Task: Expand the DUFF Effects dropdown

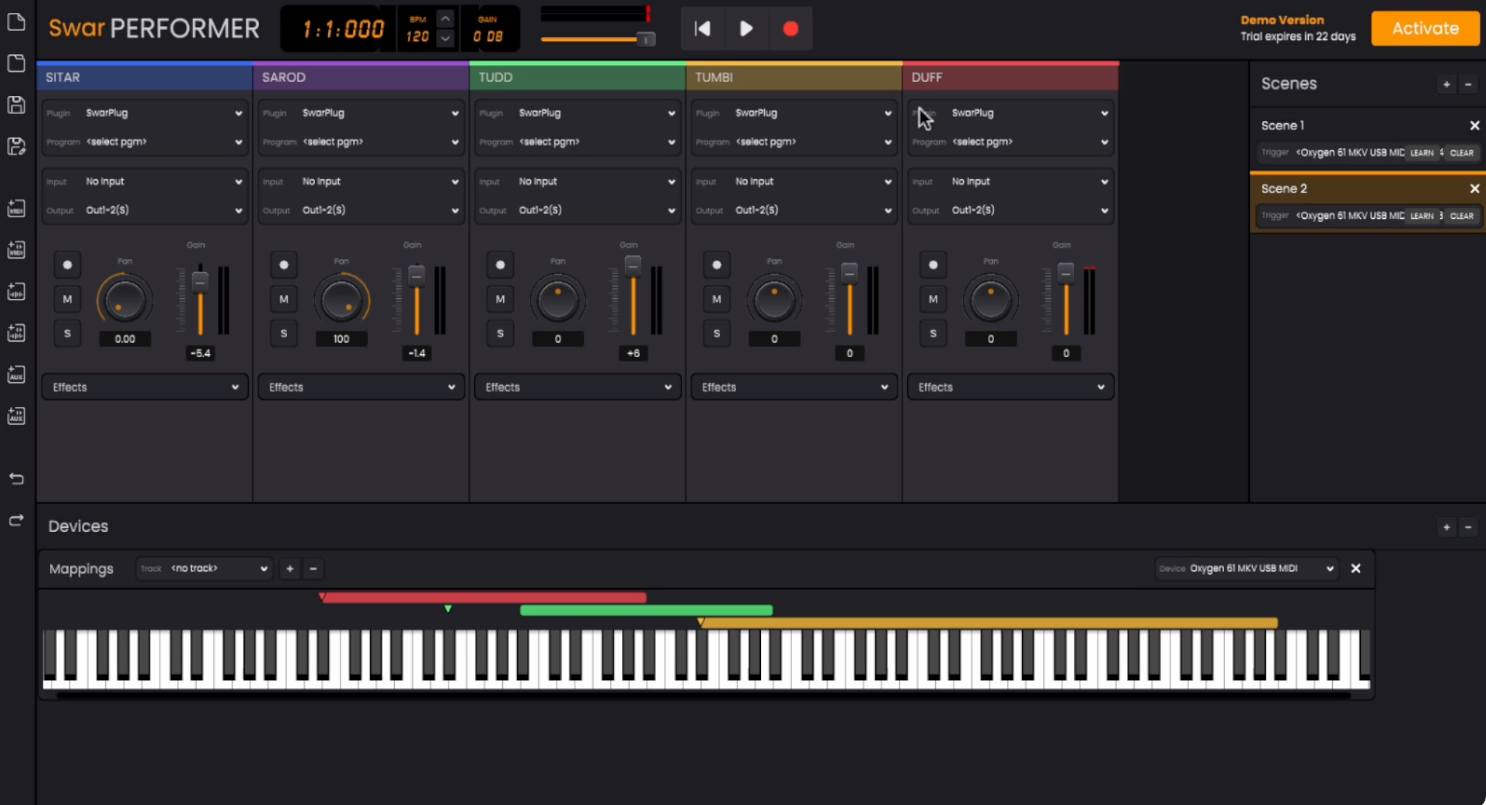Action: (x=1010, y=387)
